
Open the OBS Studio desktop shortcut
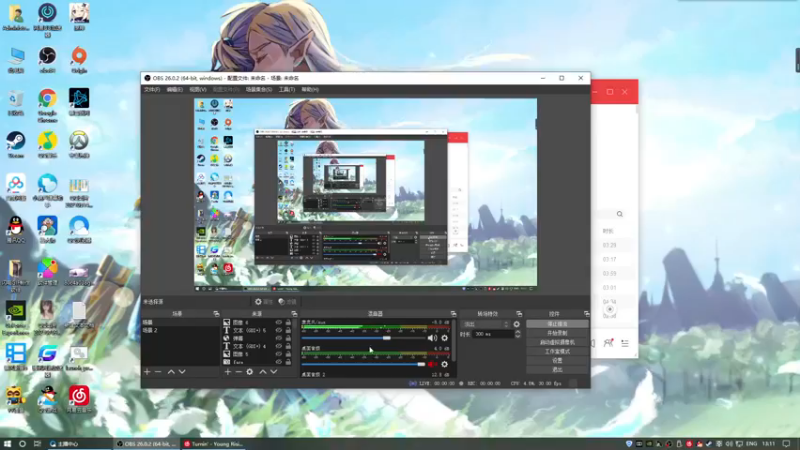(47, 59)
